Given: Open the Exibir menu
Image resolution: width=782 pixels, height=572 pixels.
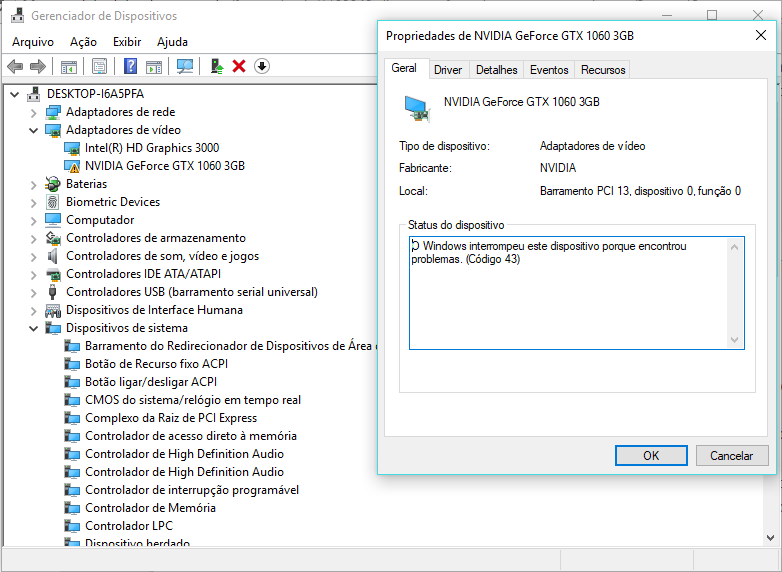Looking at the screenshot, I should pos(127,42).
